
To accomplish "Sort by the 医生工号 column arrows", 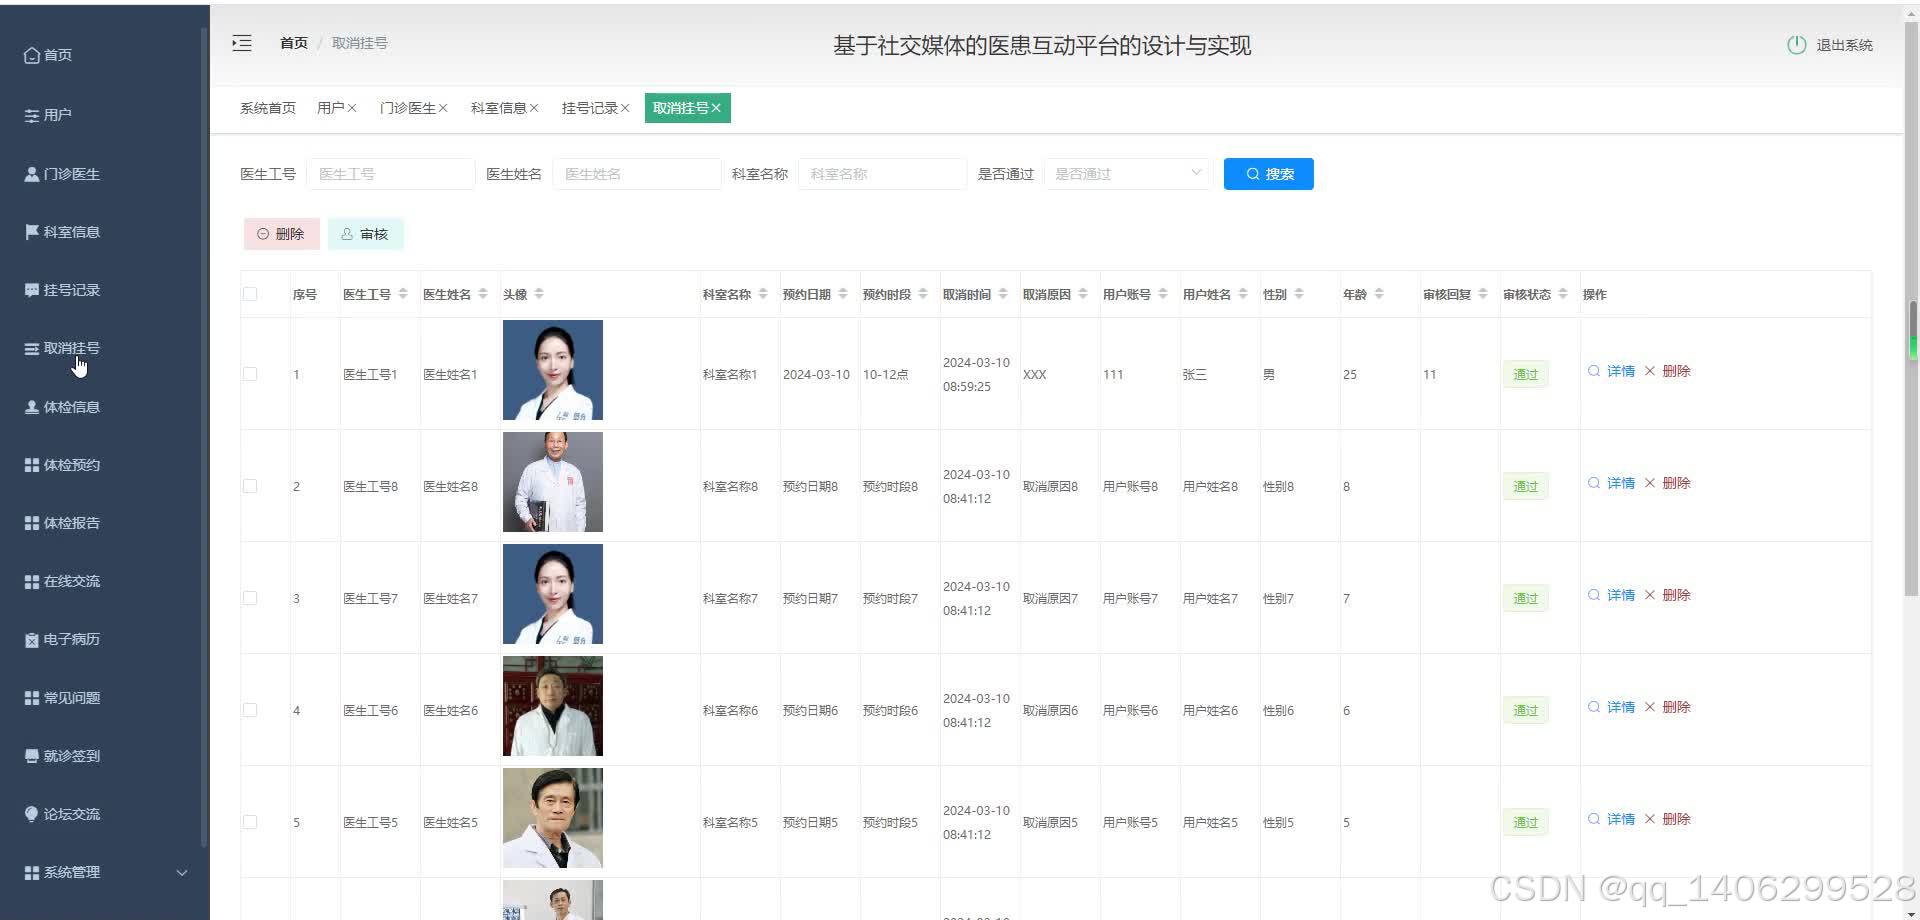I will [403, 294].
